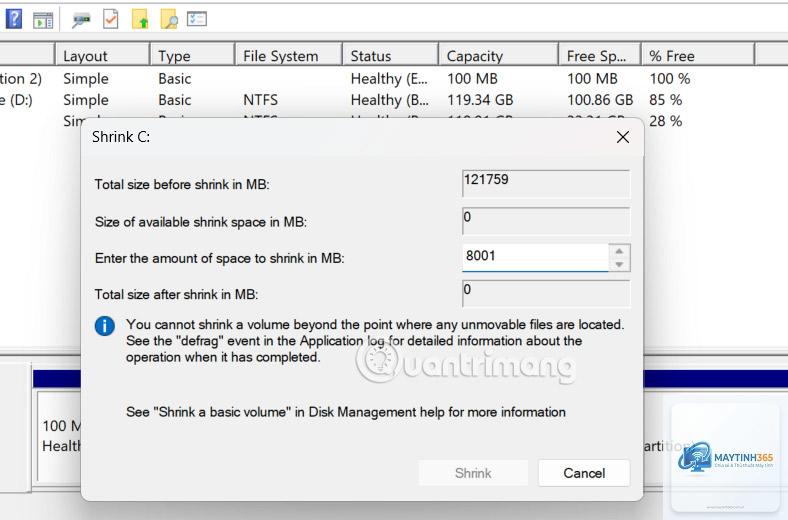Click the 100 MB partition block in disk map
Image resolution: width=788 pixels, height=520 pixels.
click(x=59, y=436)
